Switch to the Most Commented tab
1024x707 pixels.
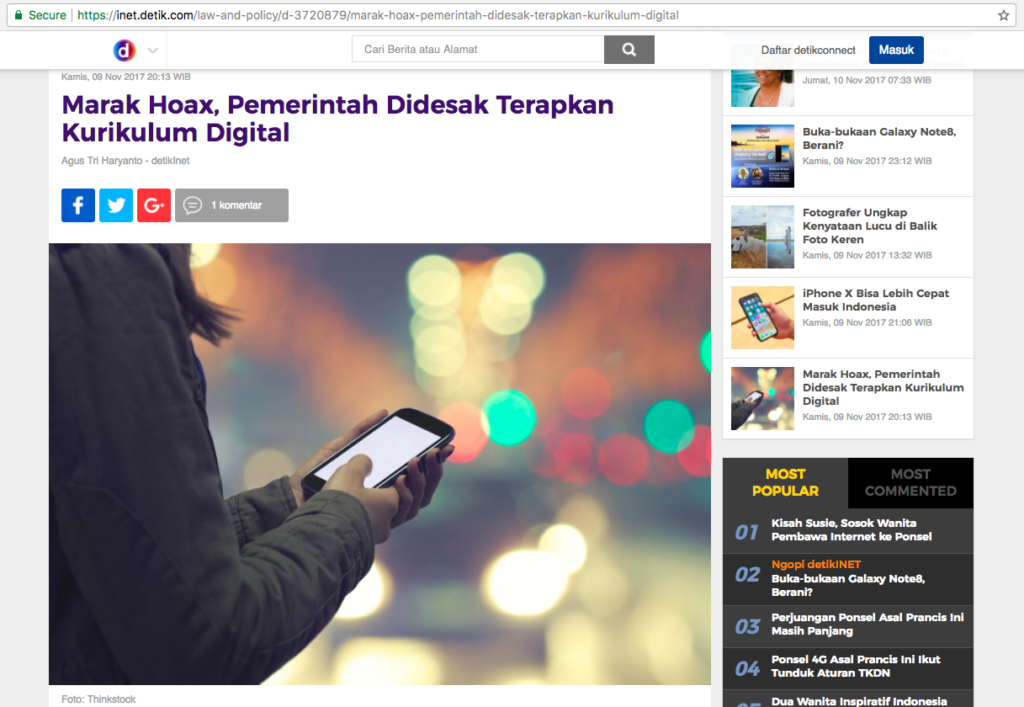click(910, 483)
